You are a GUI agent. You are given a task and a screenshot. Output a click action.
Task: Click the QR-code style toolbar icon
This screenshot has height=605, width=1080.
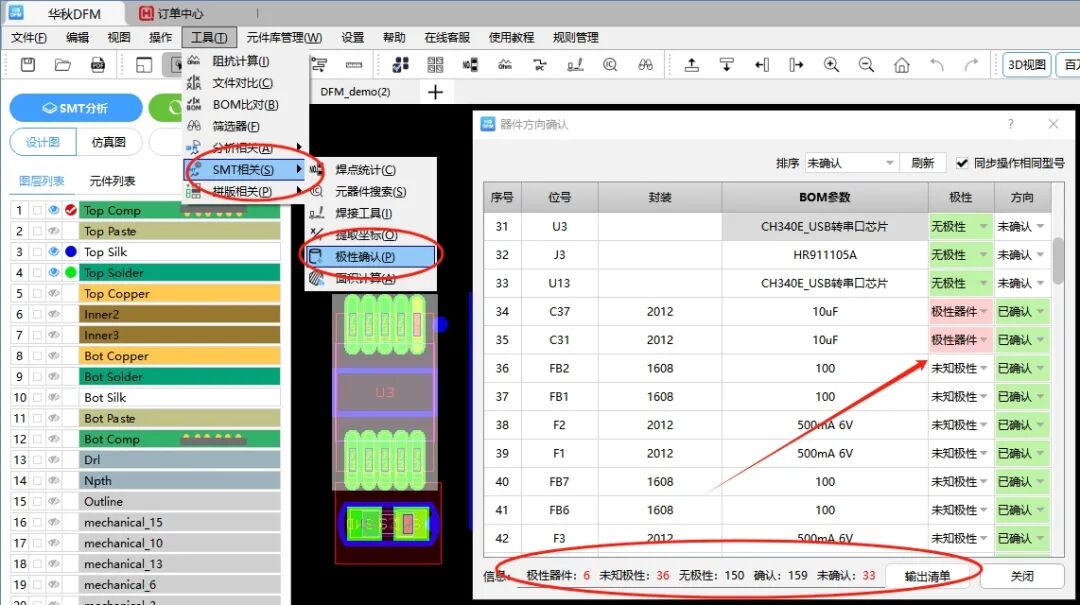[x=435, y=65]
